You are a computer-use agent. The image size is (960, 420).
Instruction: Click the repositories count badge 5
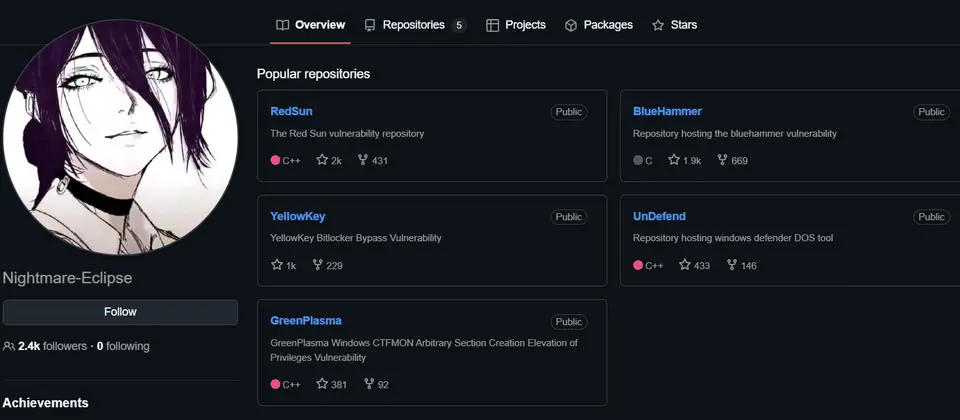coord(459,25)
